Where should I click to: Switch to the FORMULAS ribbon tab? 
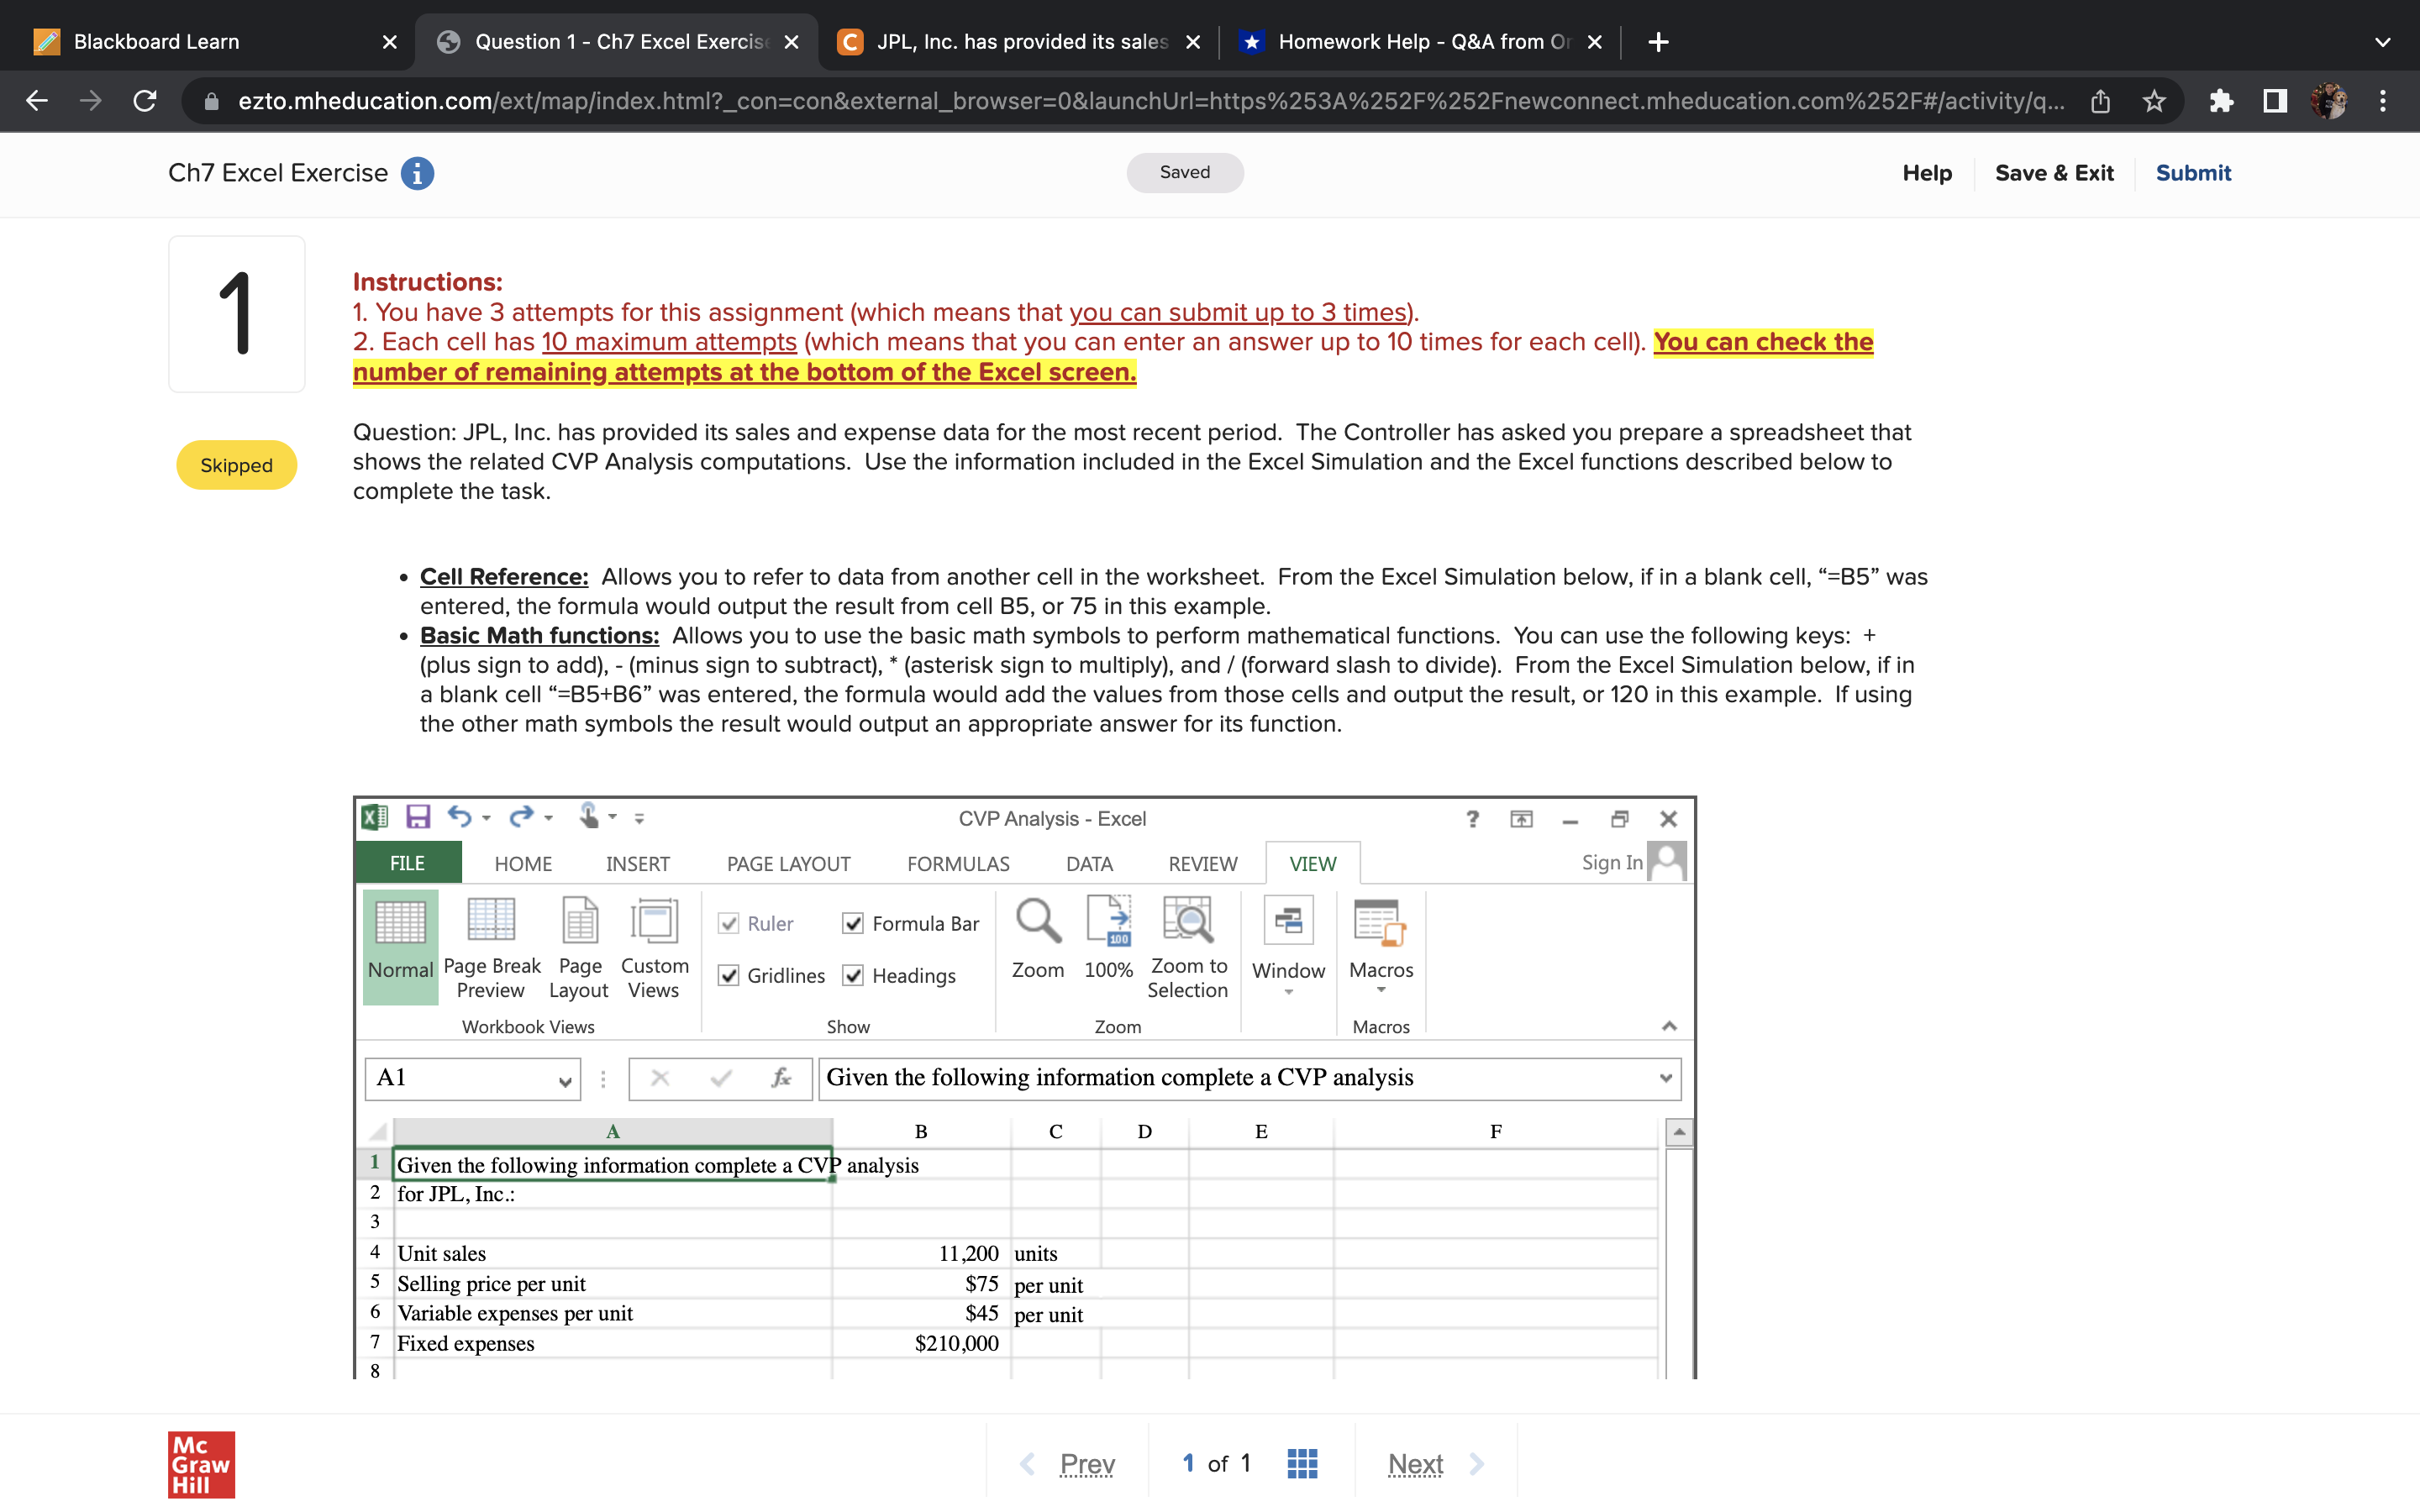click(x=957, y=863)
